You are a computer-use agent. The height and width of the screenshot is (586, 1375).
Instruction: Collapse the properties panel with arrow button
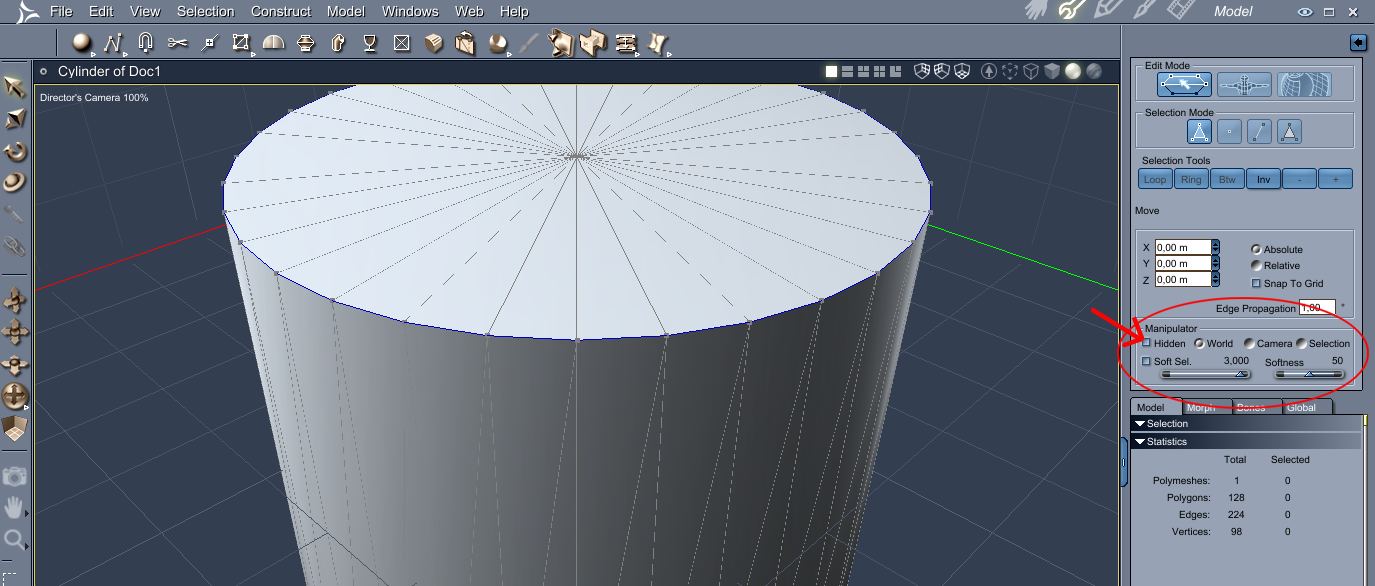click(1357, 42)
